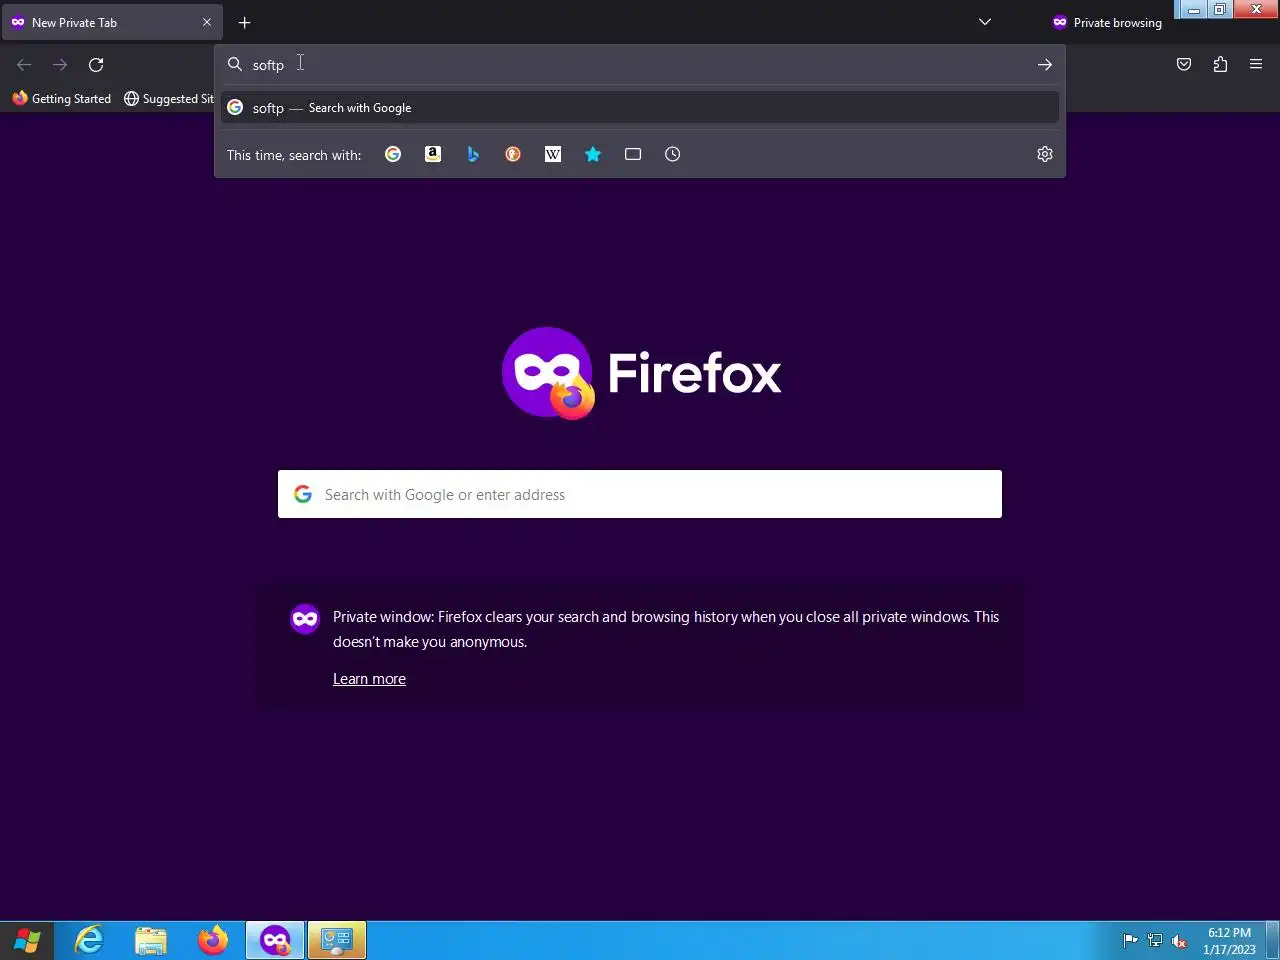Save to Pocket icon
The image size is (1280, 960).
pos(1184,65)
